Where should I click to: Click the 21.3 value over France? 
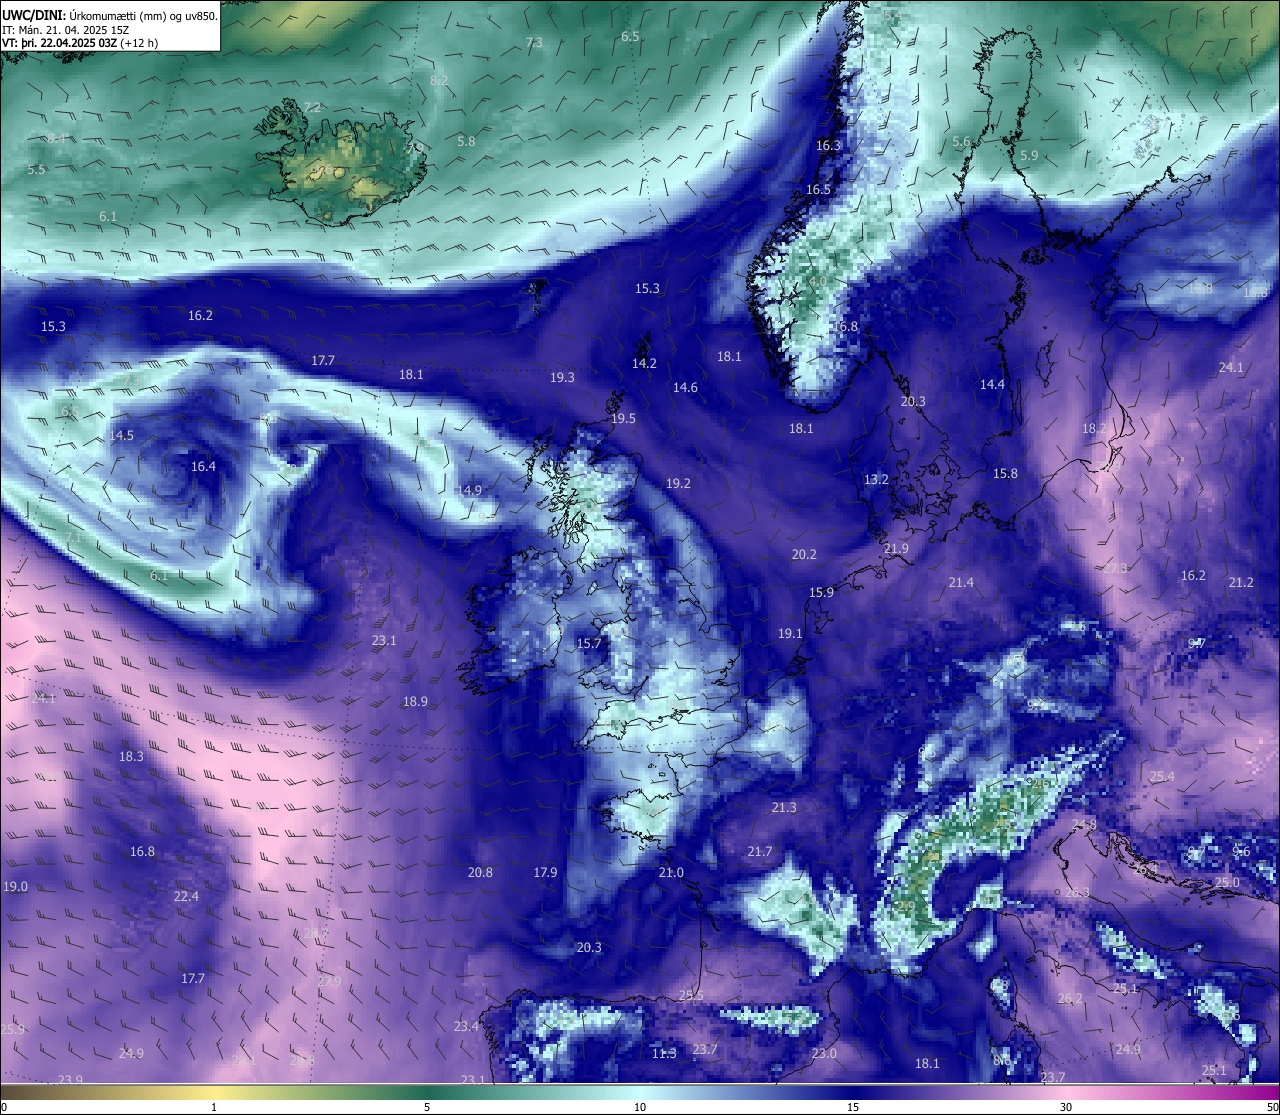click(784, 807)
